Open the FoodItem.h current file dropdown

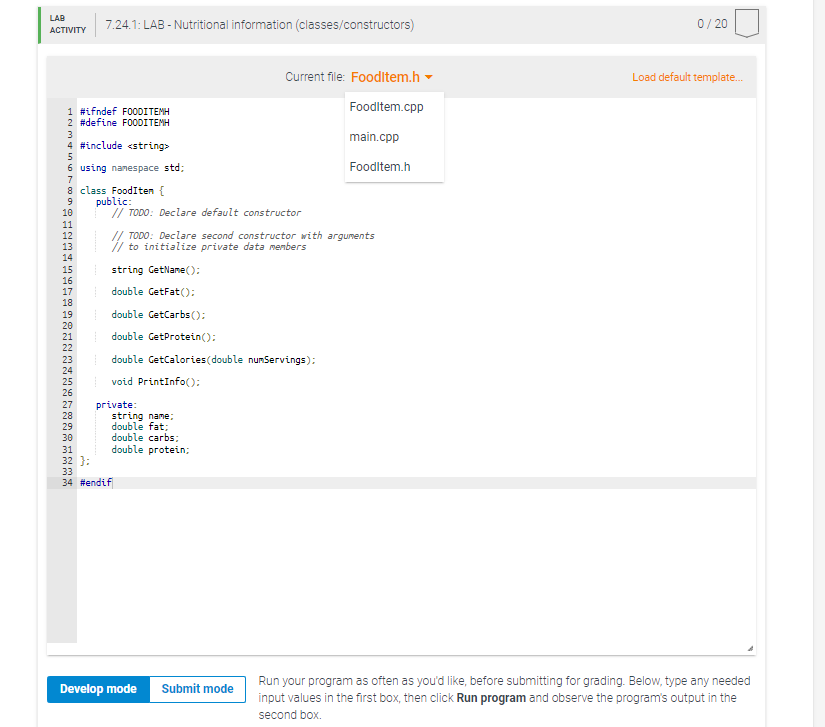(x=391, y=77)
